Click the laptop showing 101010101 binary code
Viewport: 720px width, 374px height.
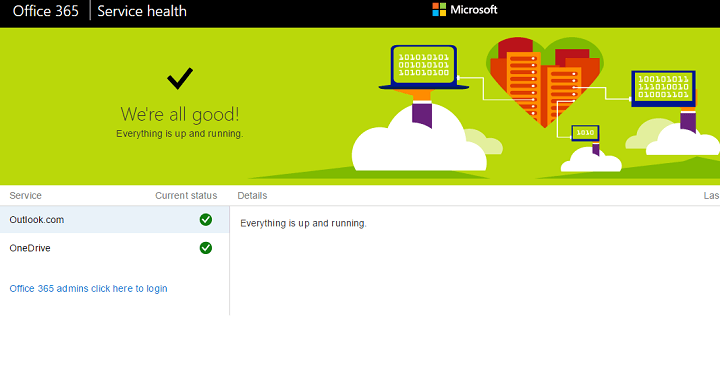click(423, 67)
